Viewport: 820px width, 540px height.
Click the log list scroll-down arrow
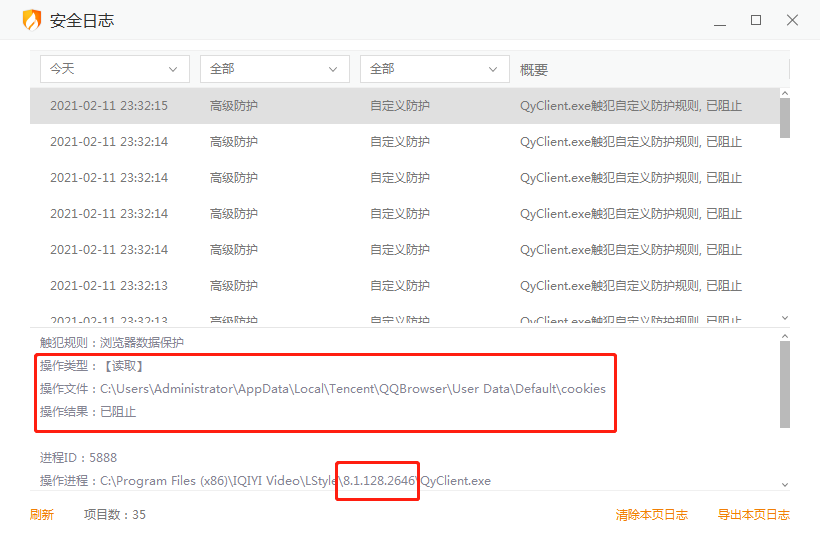tap(785, 318)
